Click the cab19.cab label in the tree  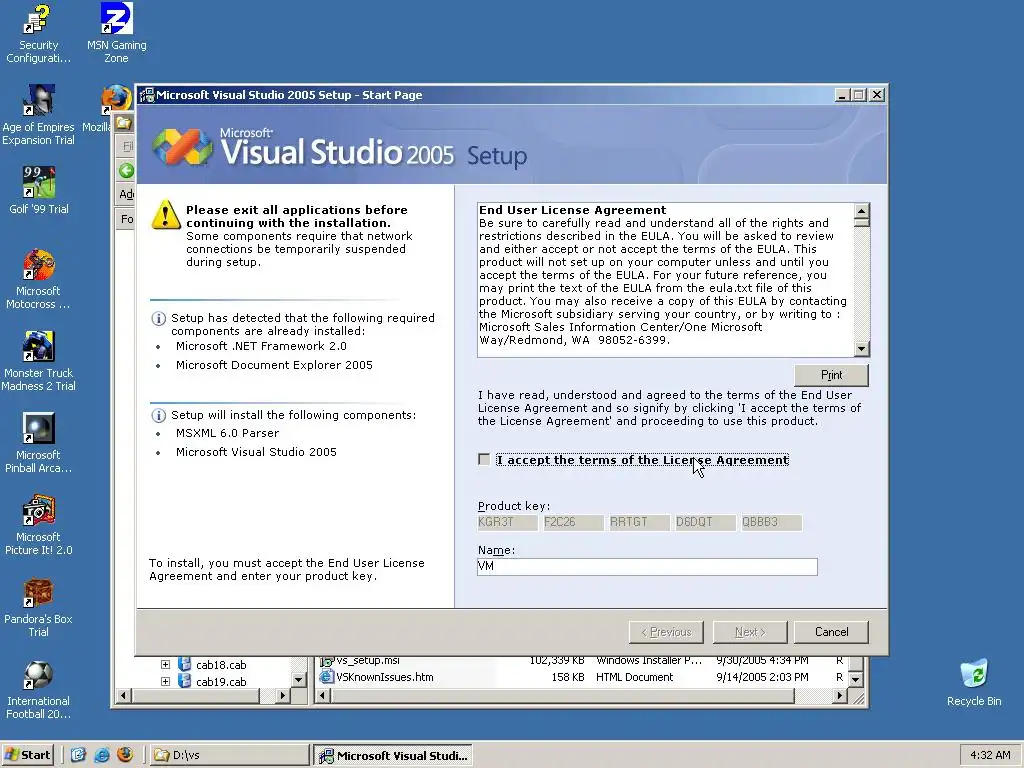221,682
